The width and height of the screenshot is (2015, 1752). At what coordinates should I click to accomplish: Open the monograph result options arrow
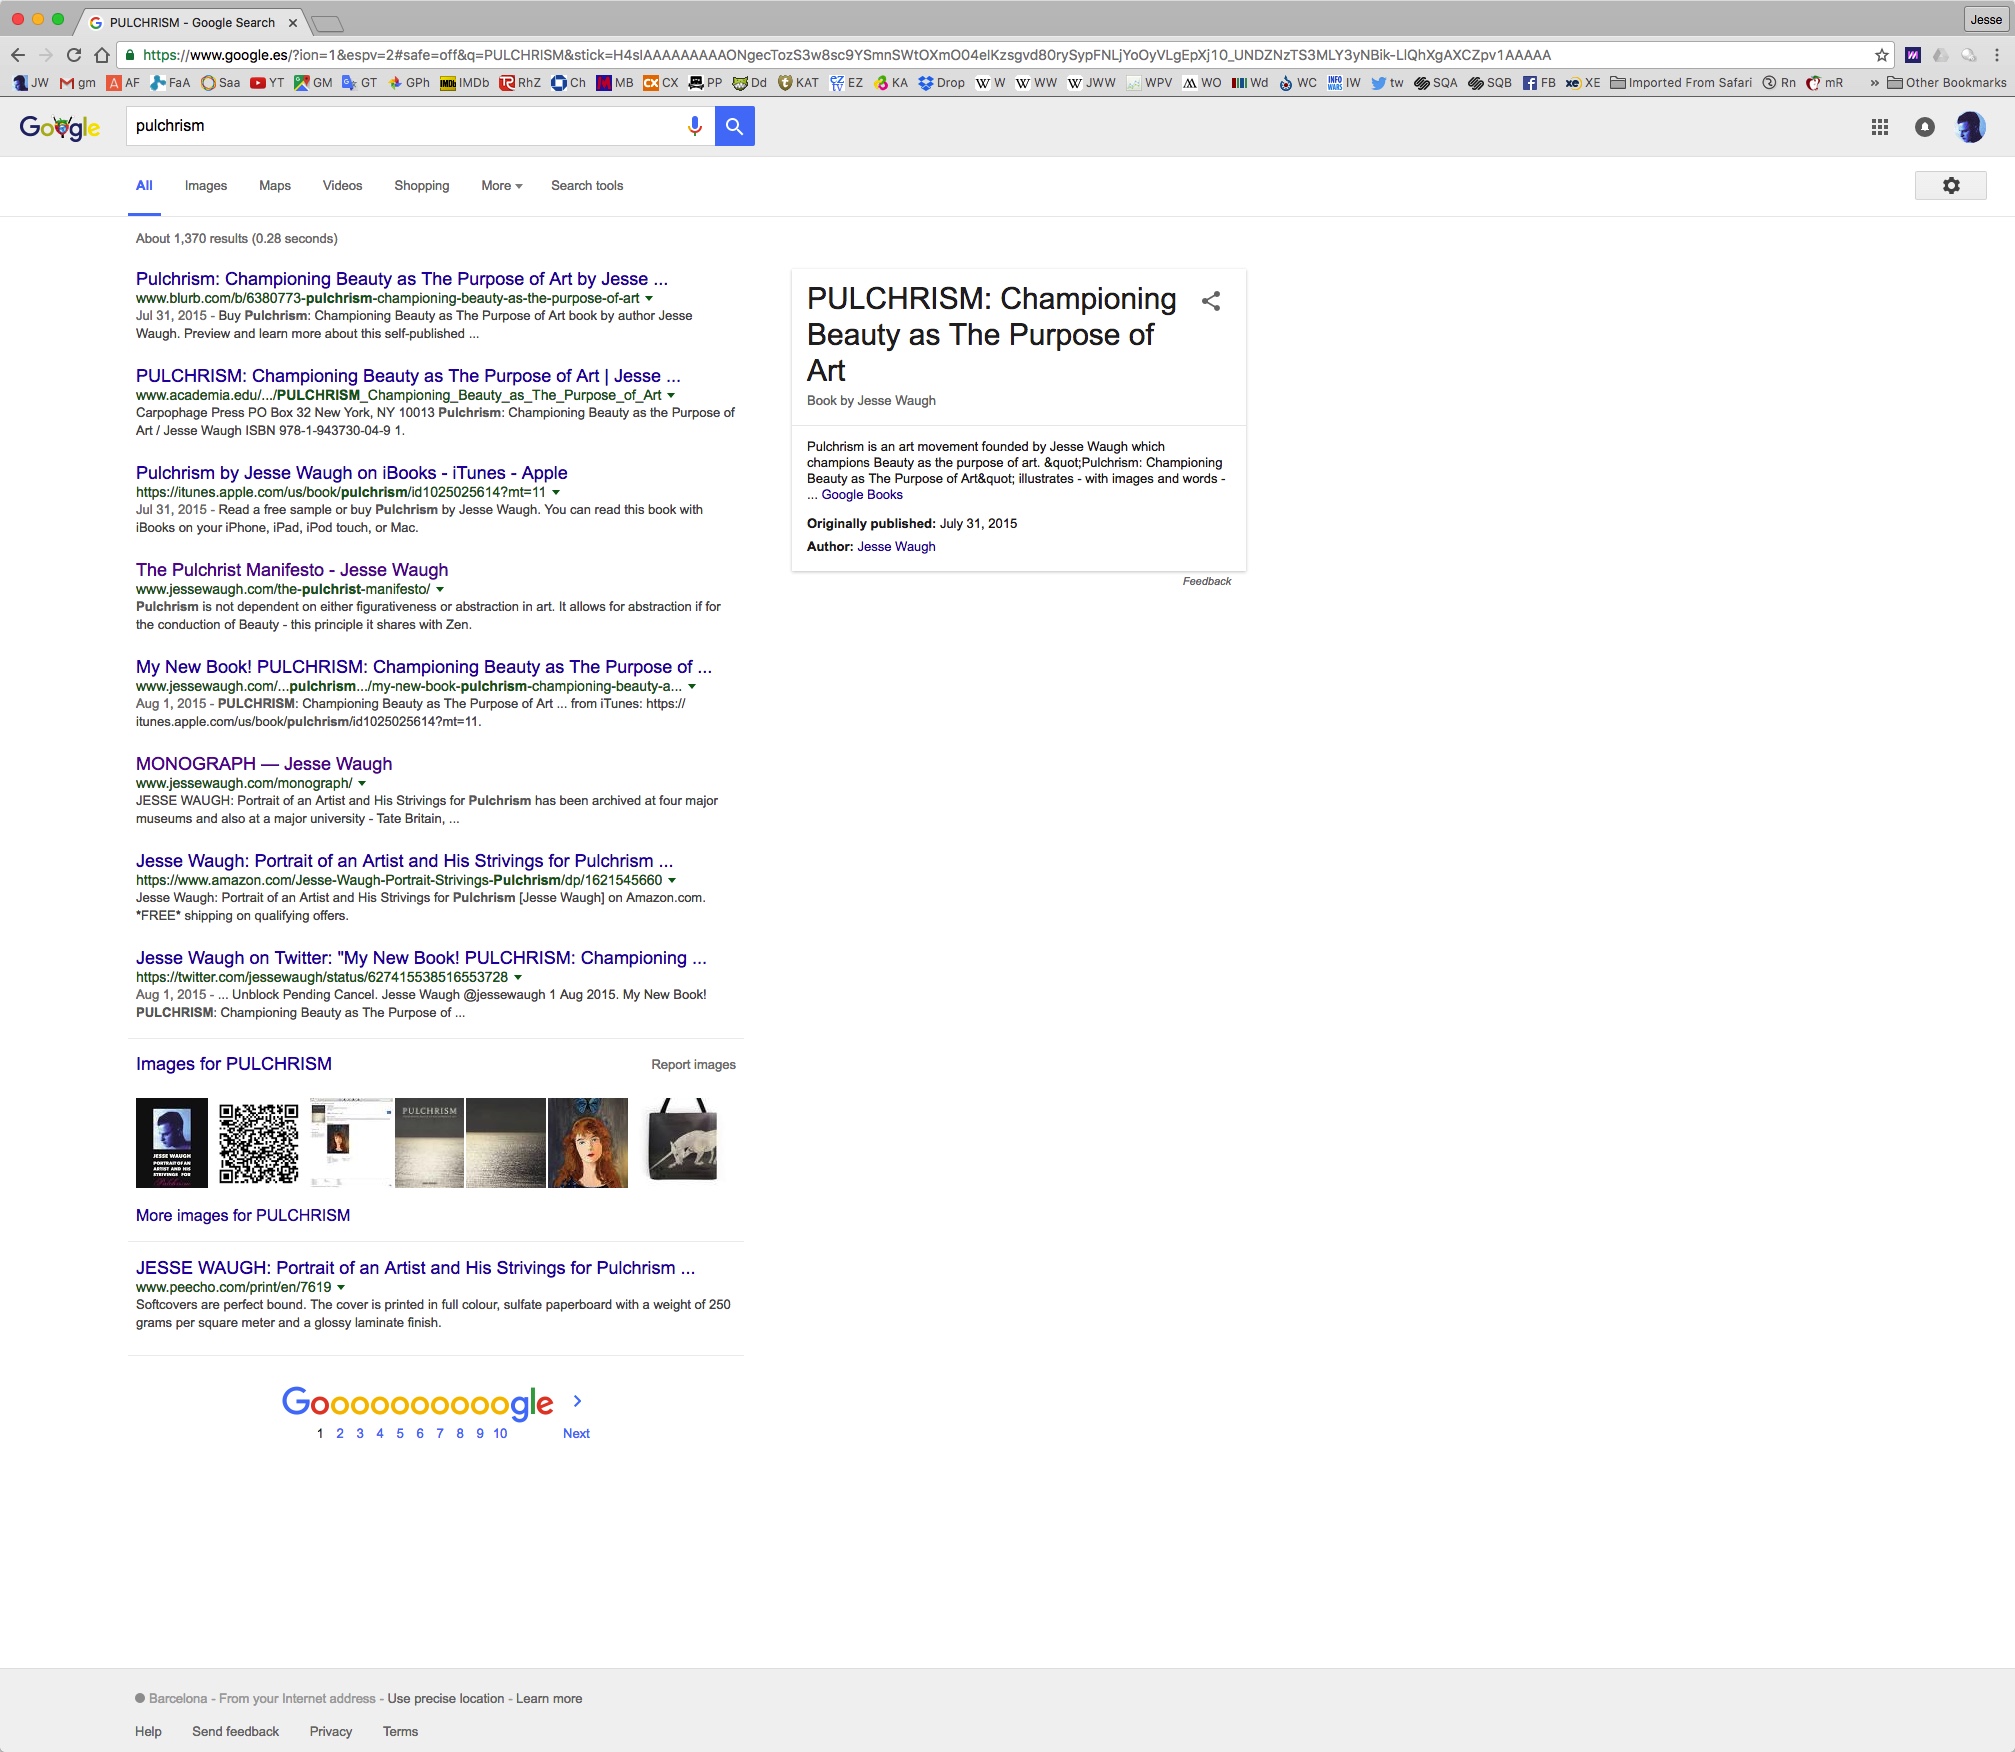362,783
